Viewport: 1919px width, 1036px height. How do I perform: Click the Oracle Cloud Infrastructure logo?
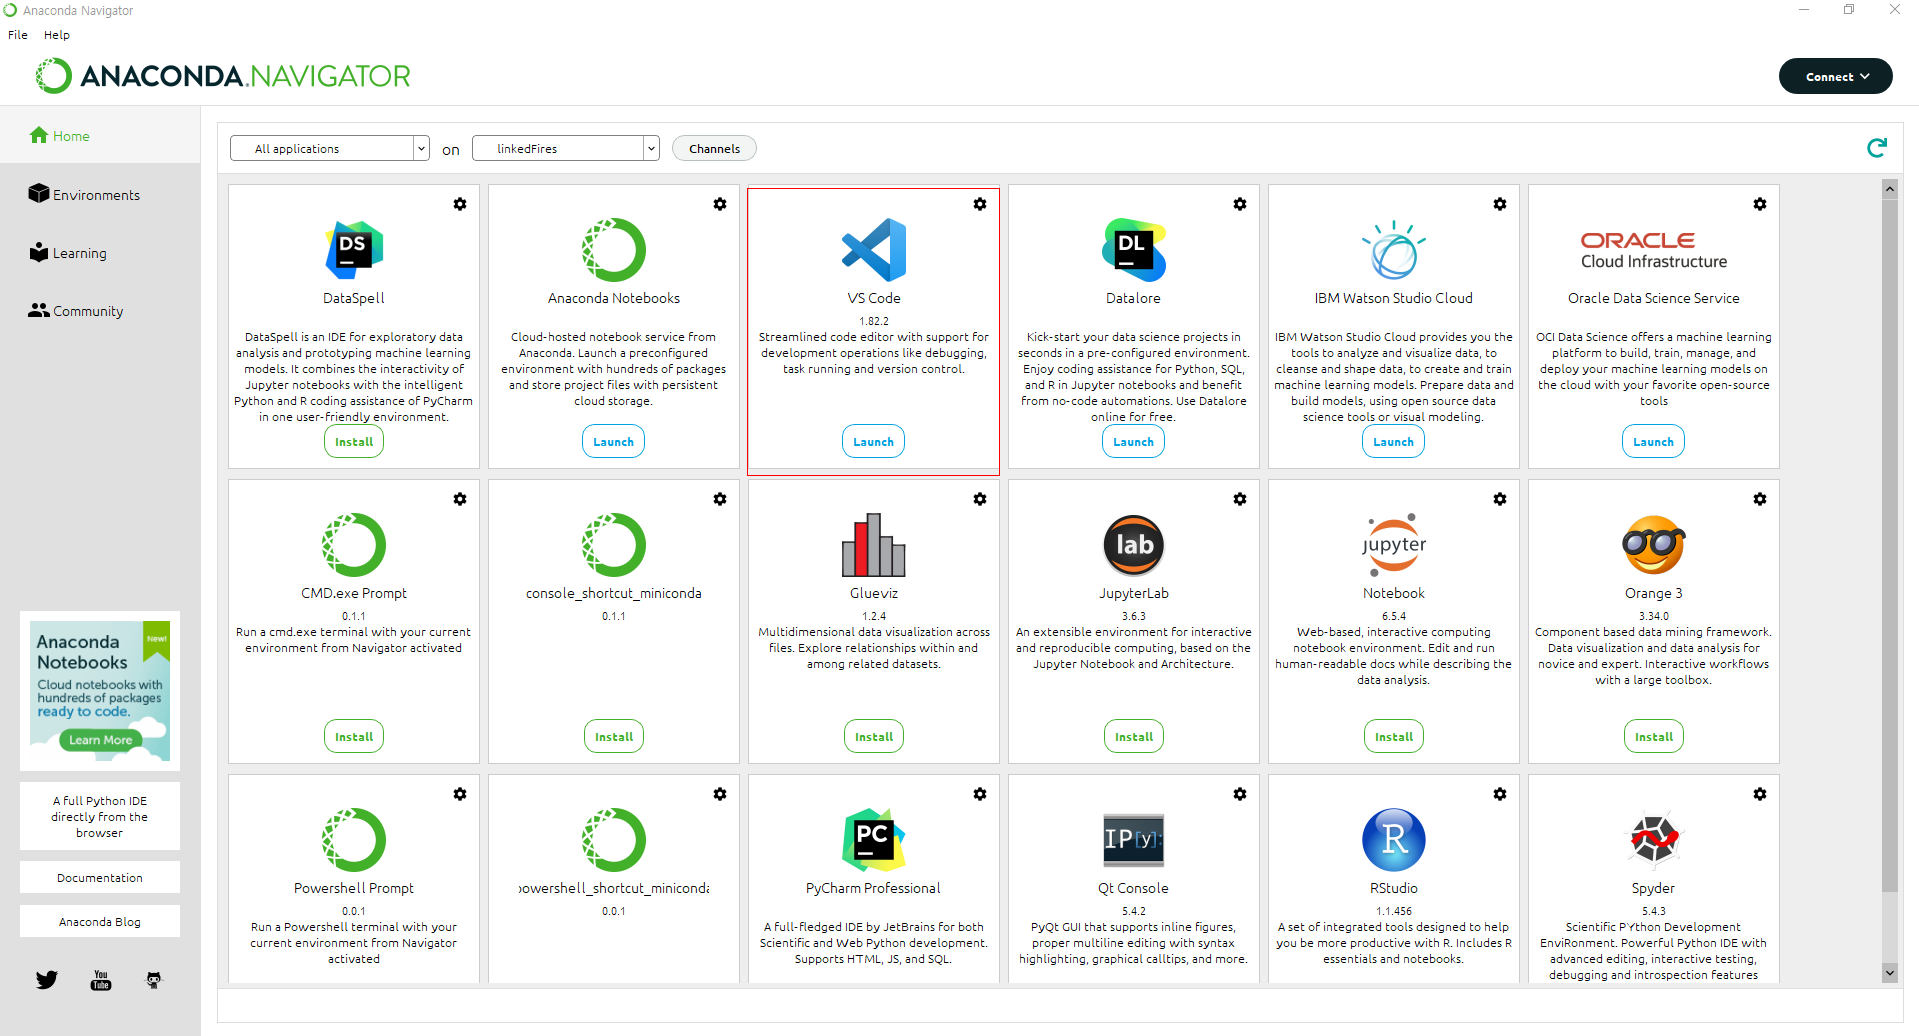1654,250
